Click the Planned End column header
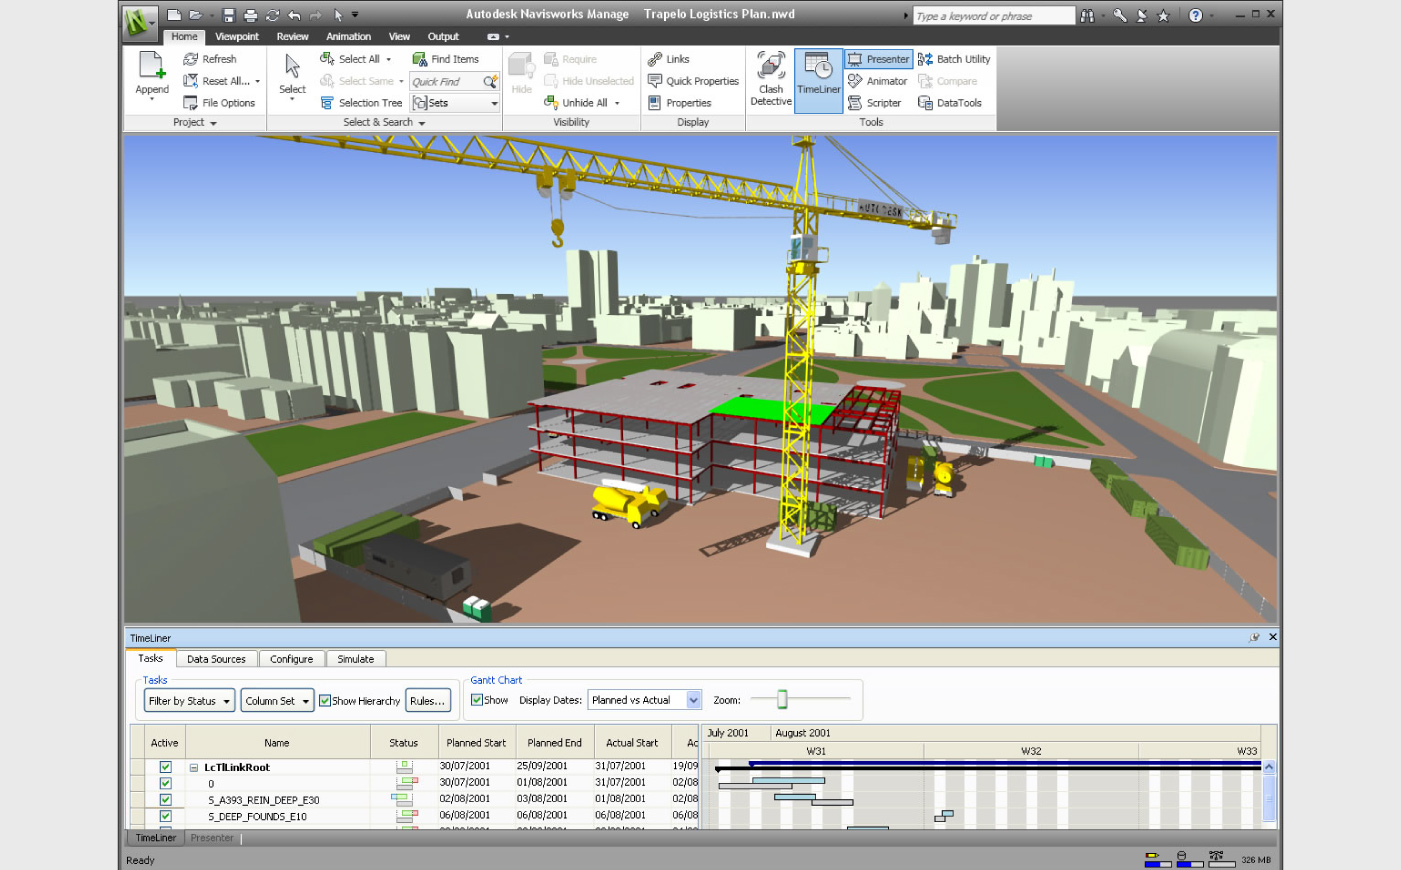Viewport: 1401px width, 870px height. [x=555, y=743]
